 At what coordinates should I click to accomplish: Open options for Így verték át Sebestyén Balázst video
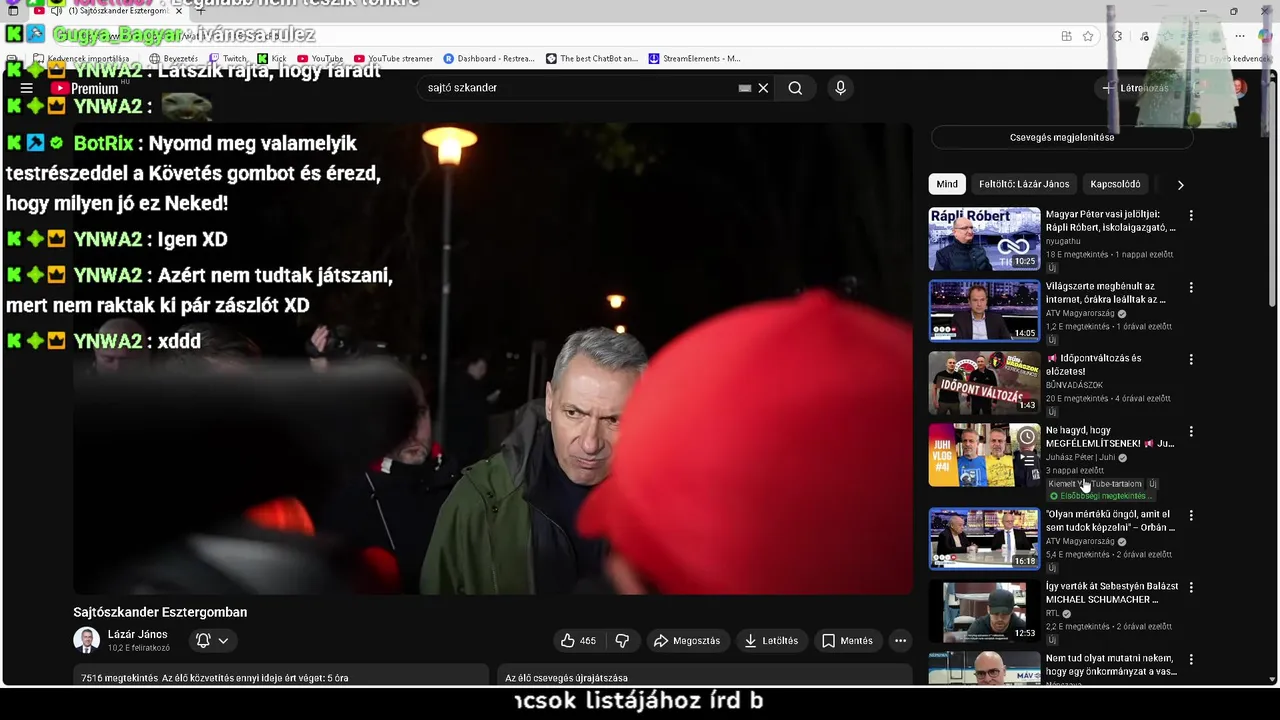click(x=1190, y=587)
